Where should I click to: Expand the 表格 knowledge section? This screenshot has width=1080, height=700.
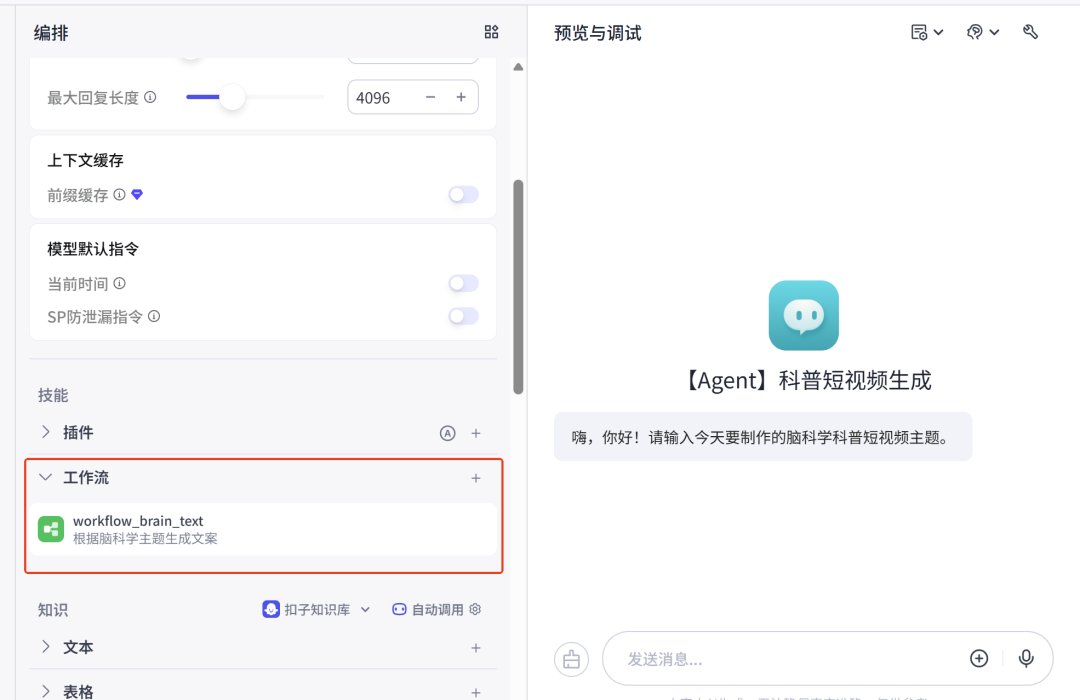pos(45,691)
